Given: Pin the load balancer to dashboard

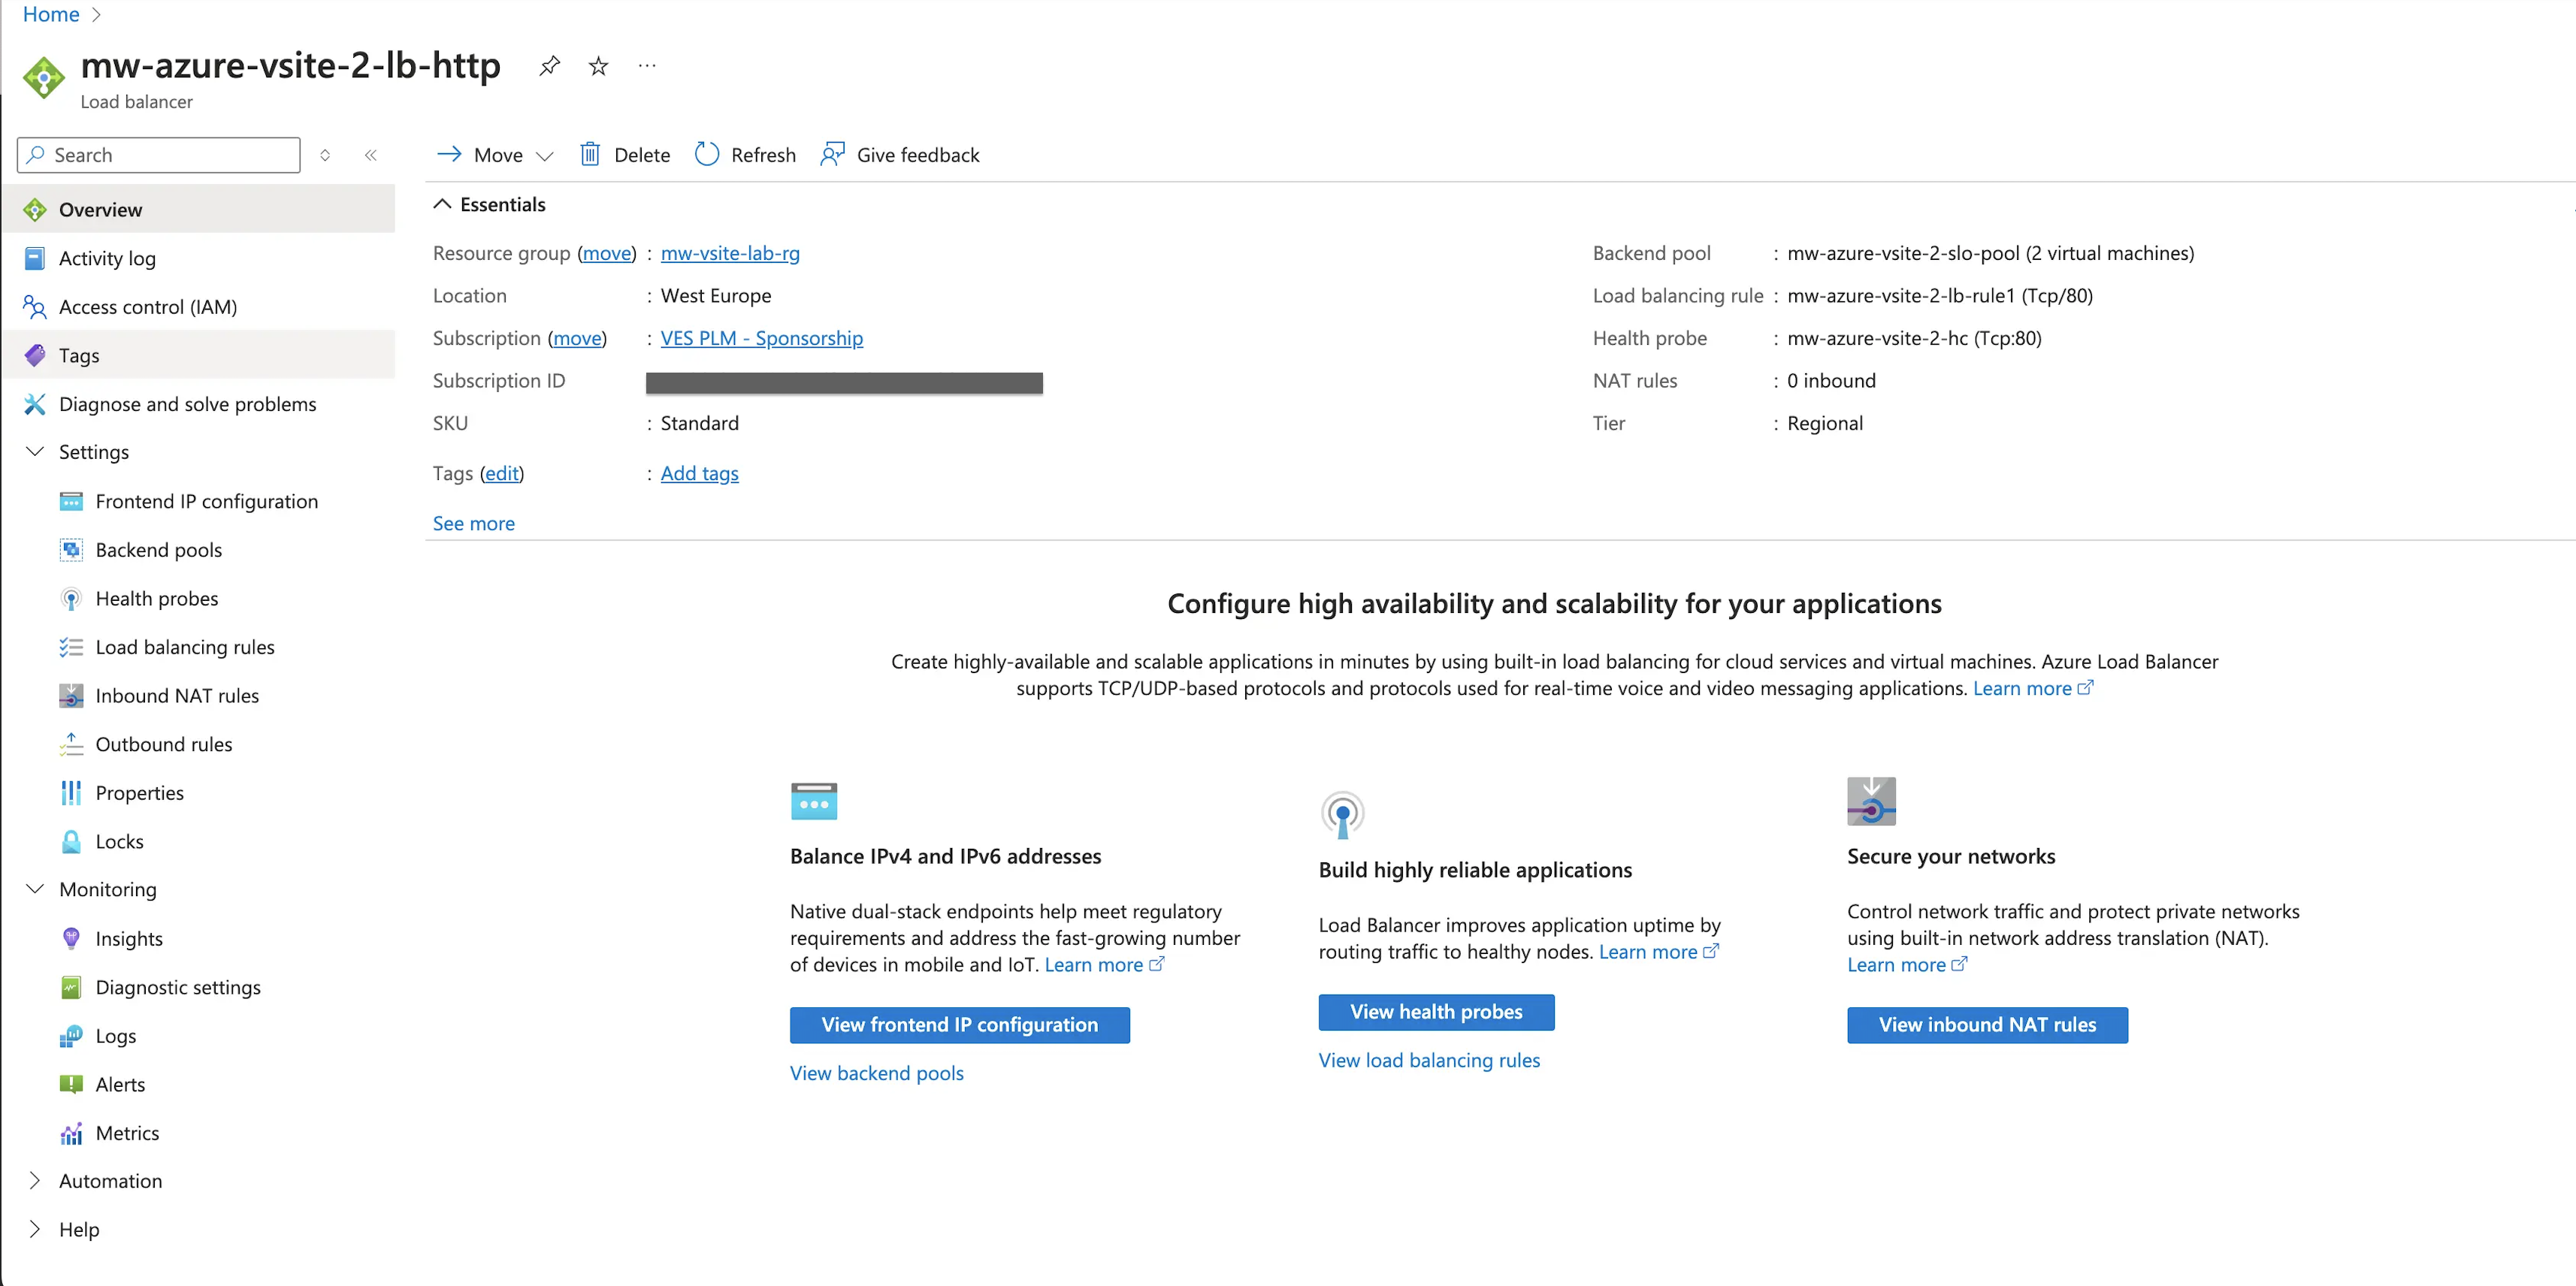Looking at the screenshot, I should (549, 66).
